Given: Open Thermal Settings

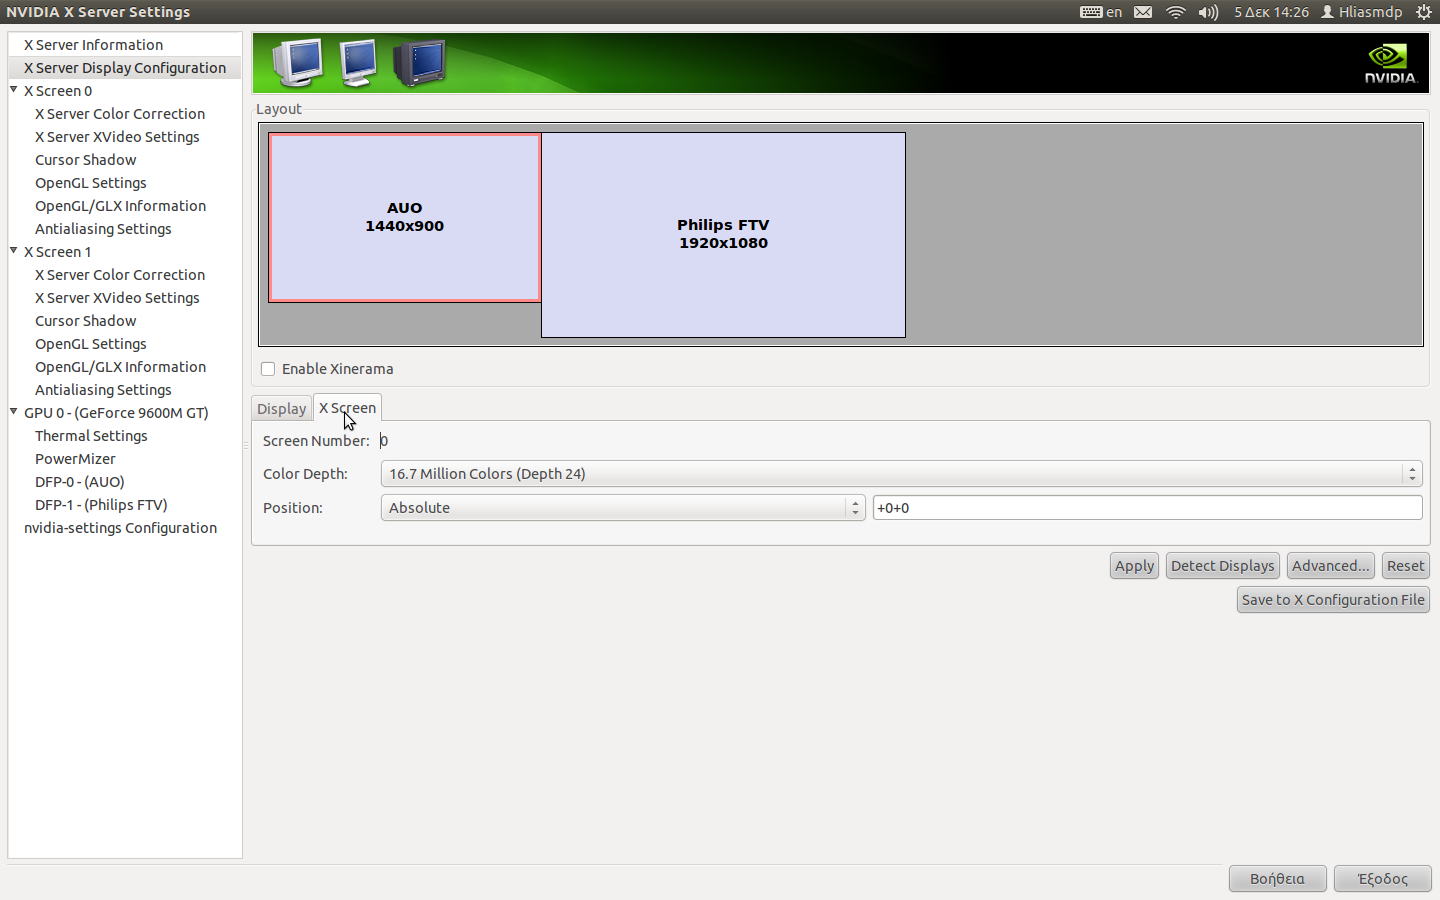Looking at the screenshot, I should [x=91, y=436].
